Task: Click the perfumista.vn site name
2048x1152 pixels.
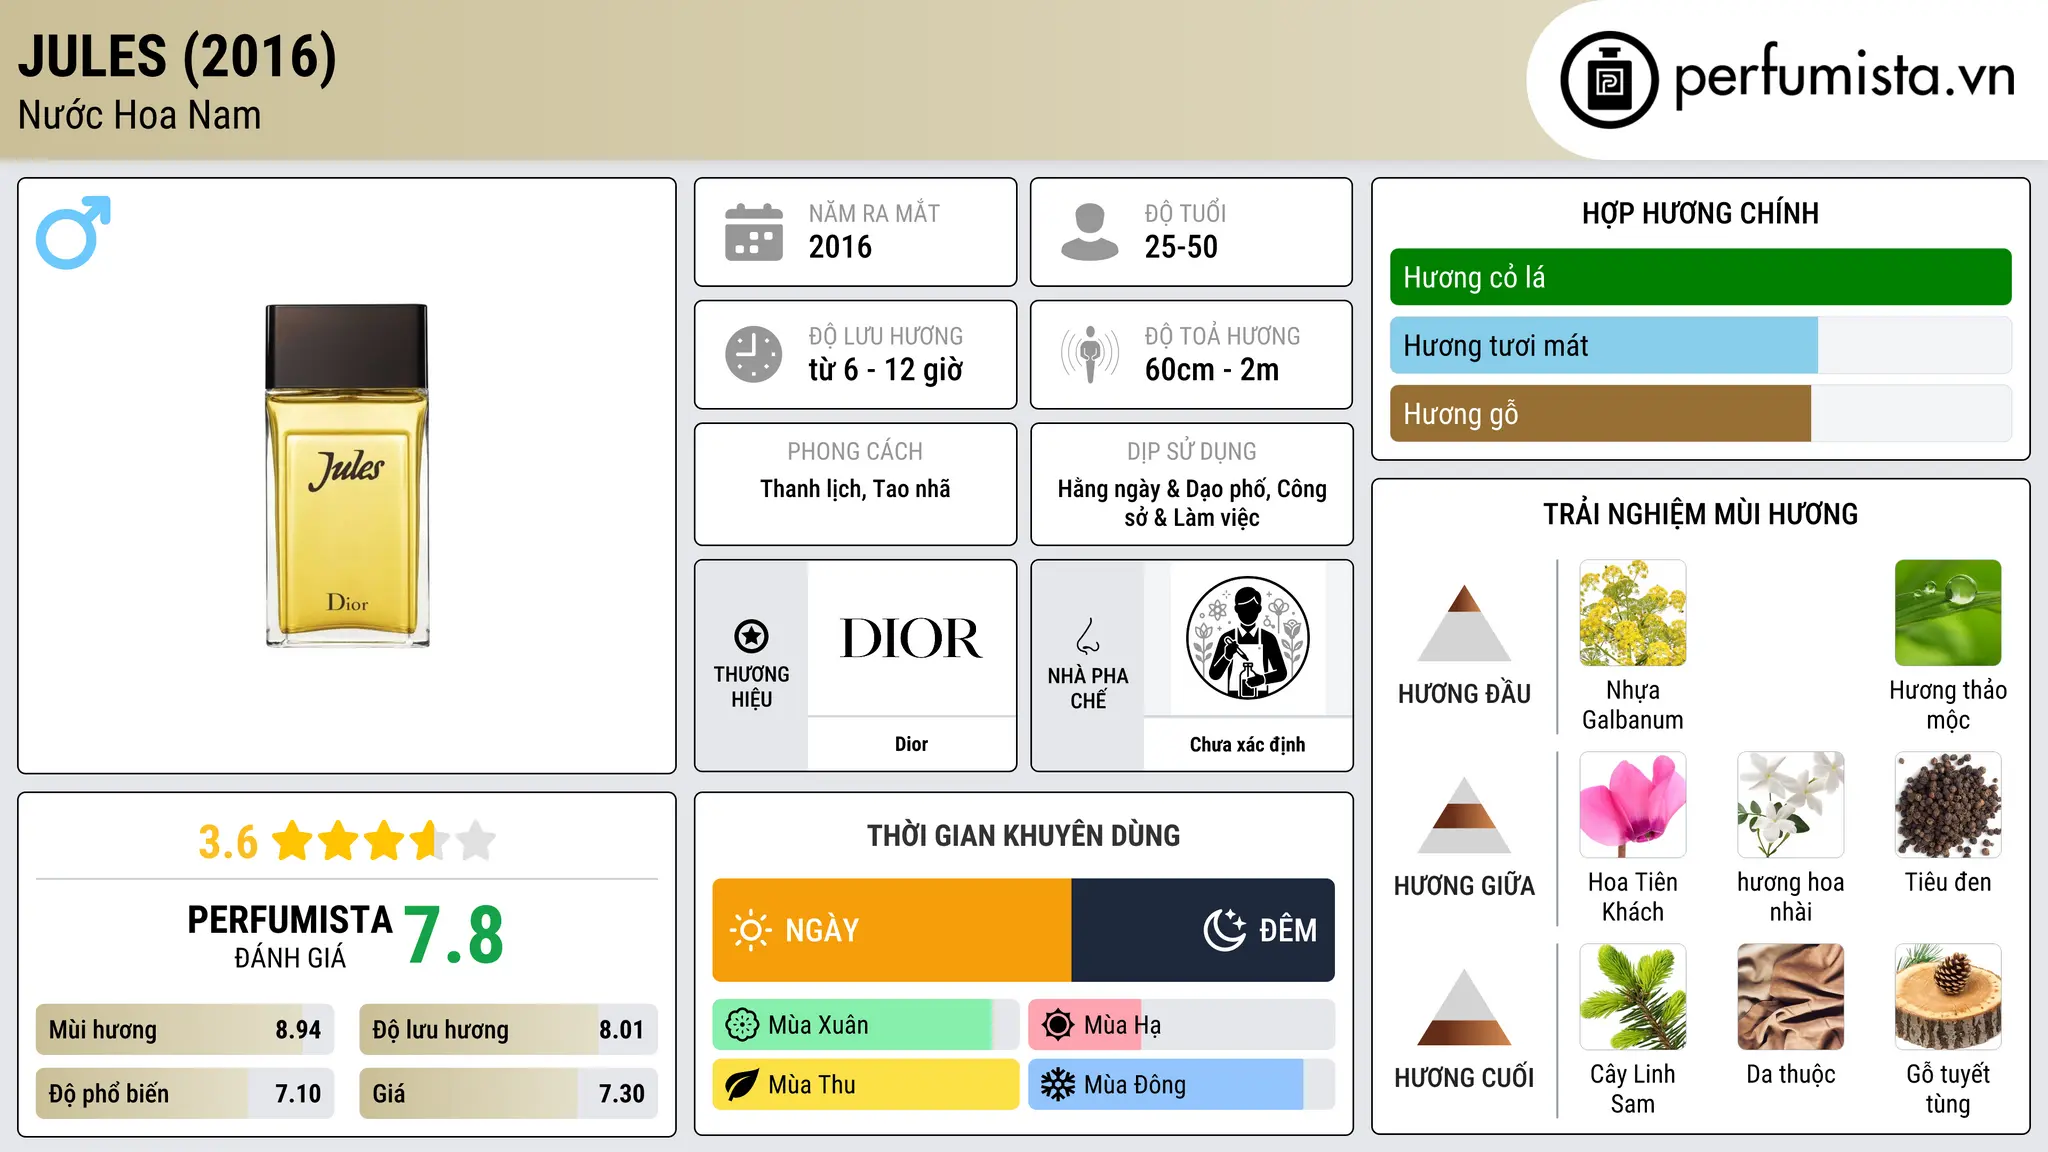Action: click(x=1844, y=76)
